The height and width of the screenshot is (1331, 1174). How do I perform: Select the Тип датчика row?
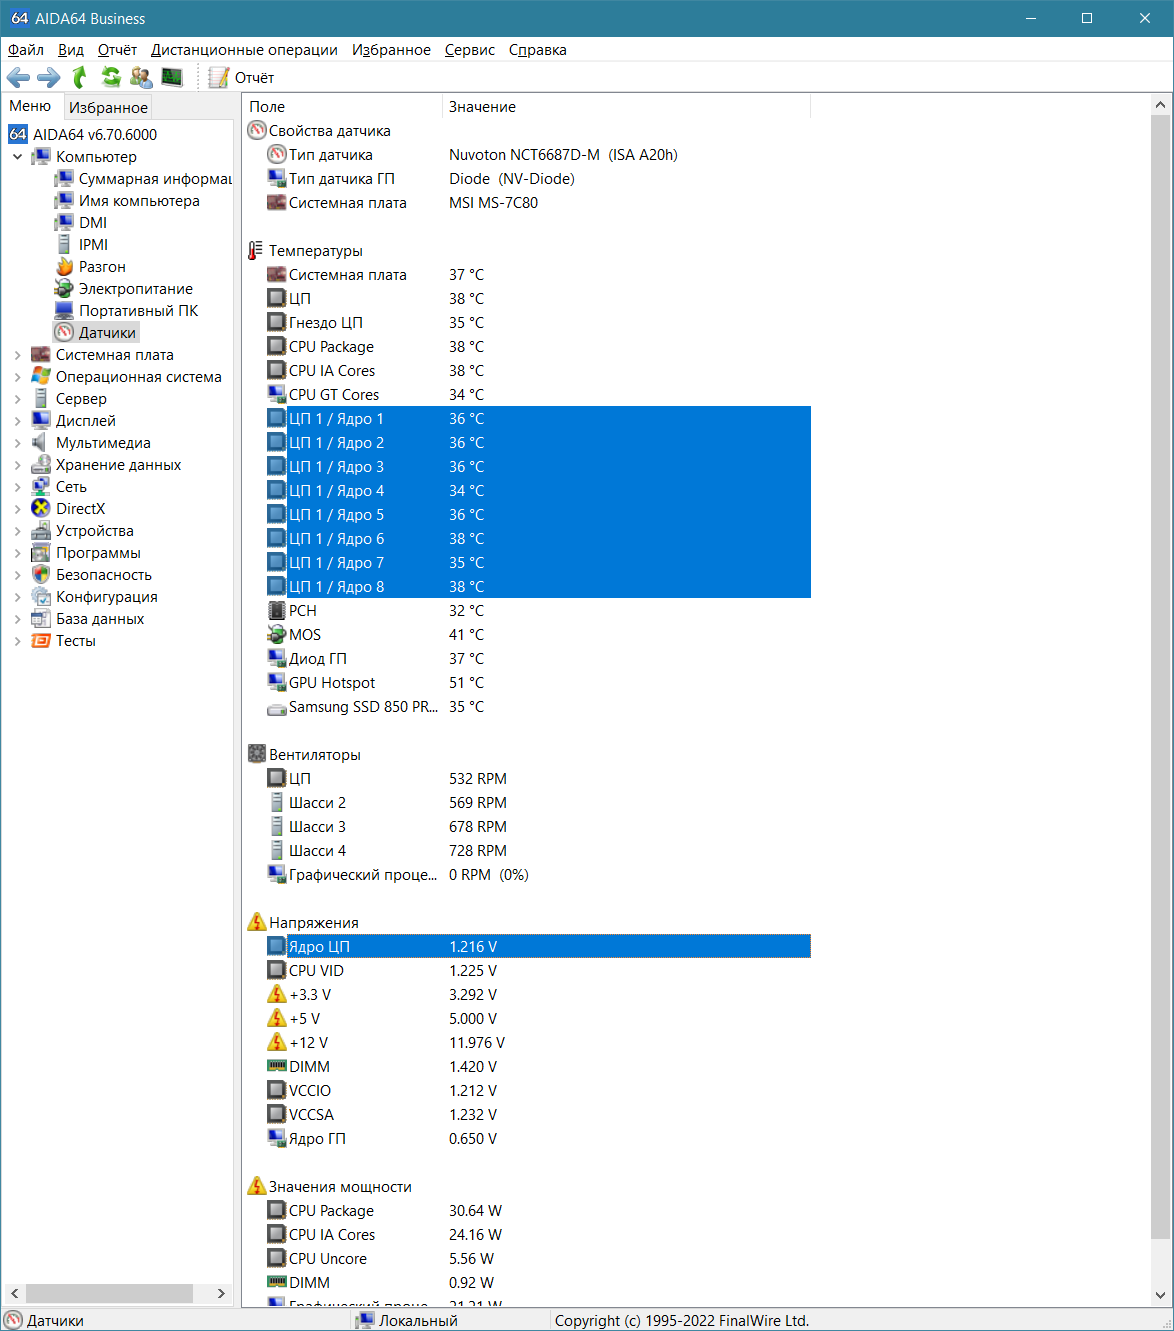click(538, 155)
